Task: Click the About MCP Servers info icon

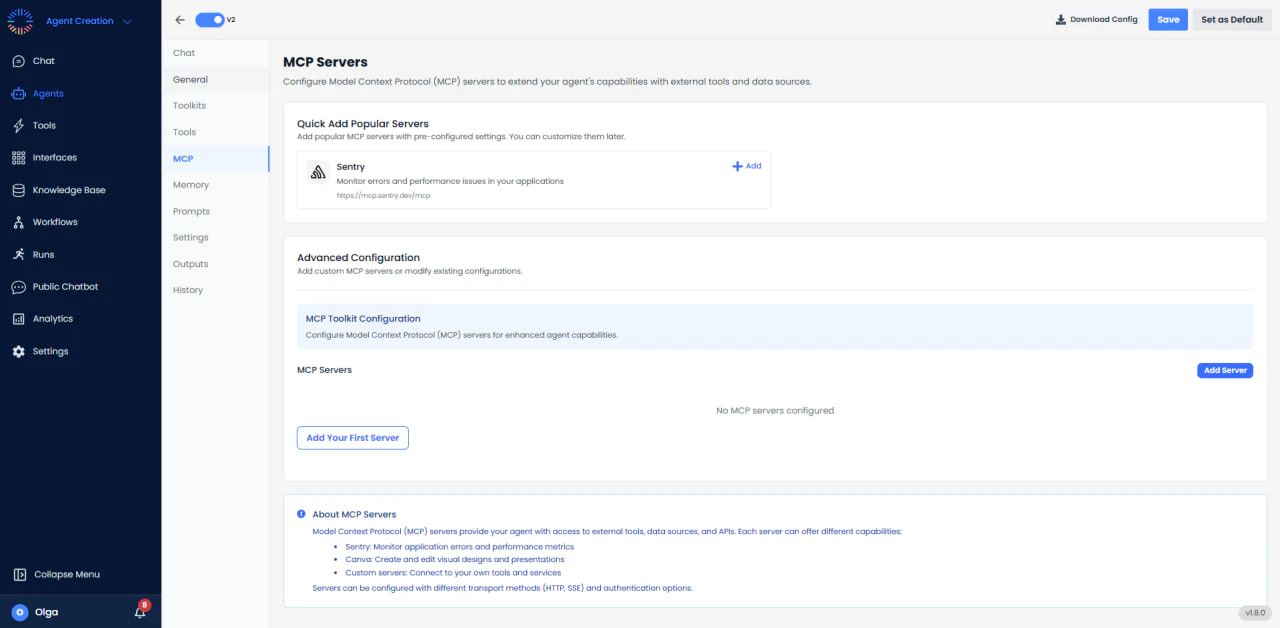Action: click(301, 514)
